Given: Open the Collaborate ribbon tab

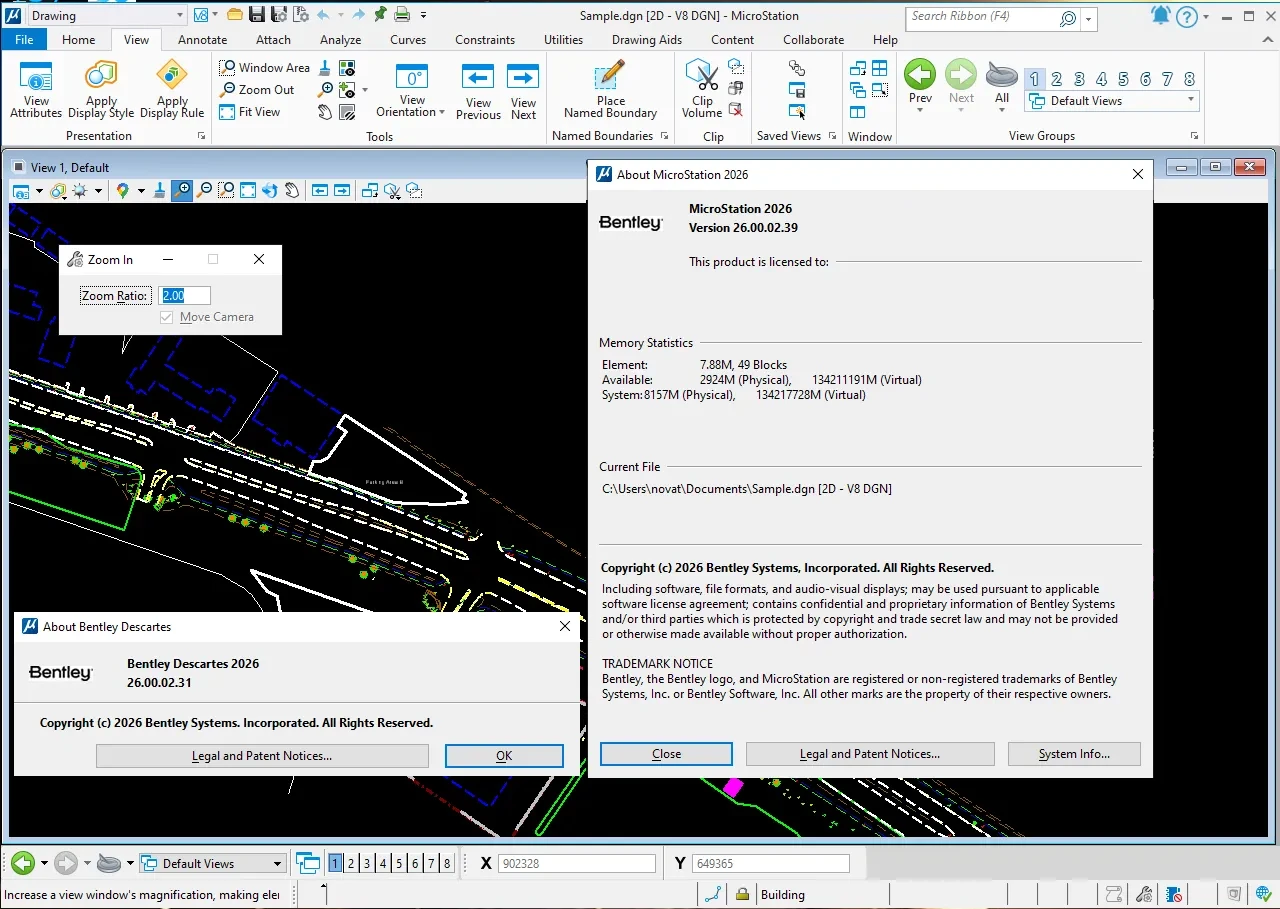Looking at the screenshot, I should 813,40.
